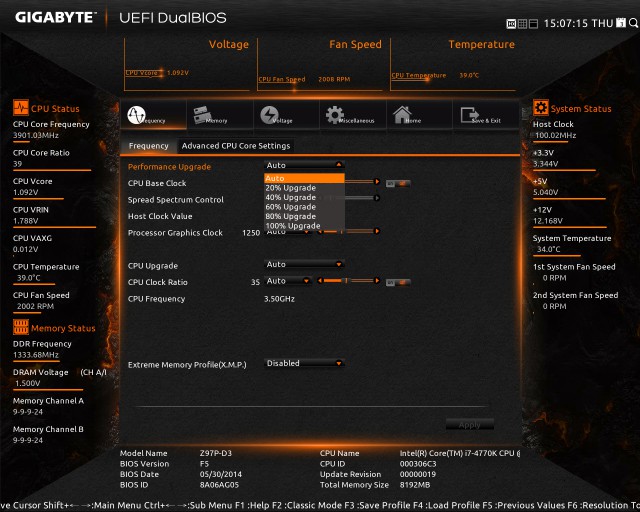Click the 1250 Processor Graphics Clock value
The height and width of the screenshot is (512, 640).
[251, 233]
